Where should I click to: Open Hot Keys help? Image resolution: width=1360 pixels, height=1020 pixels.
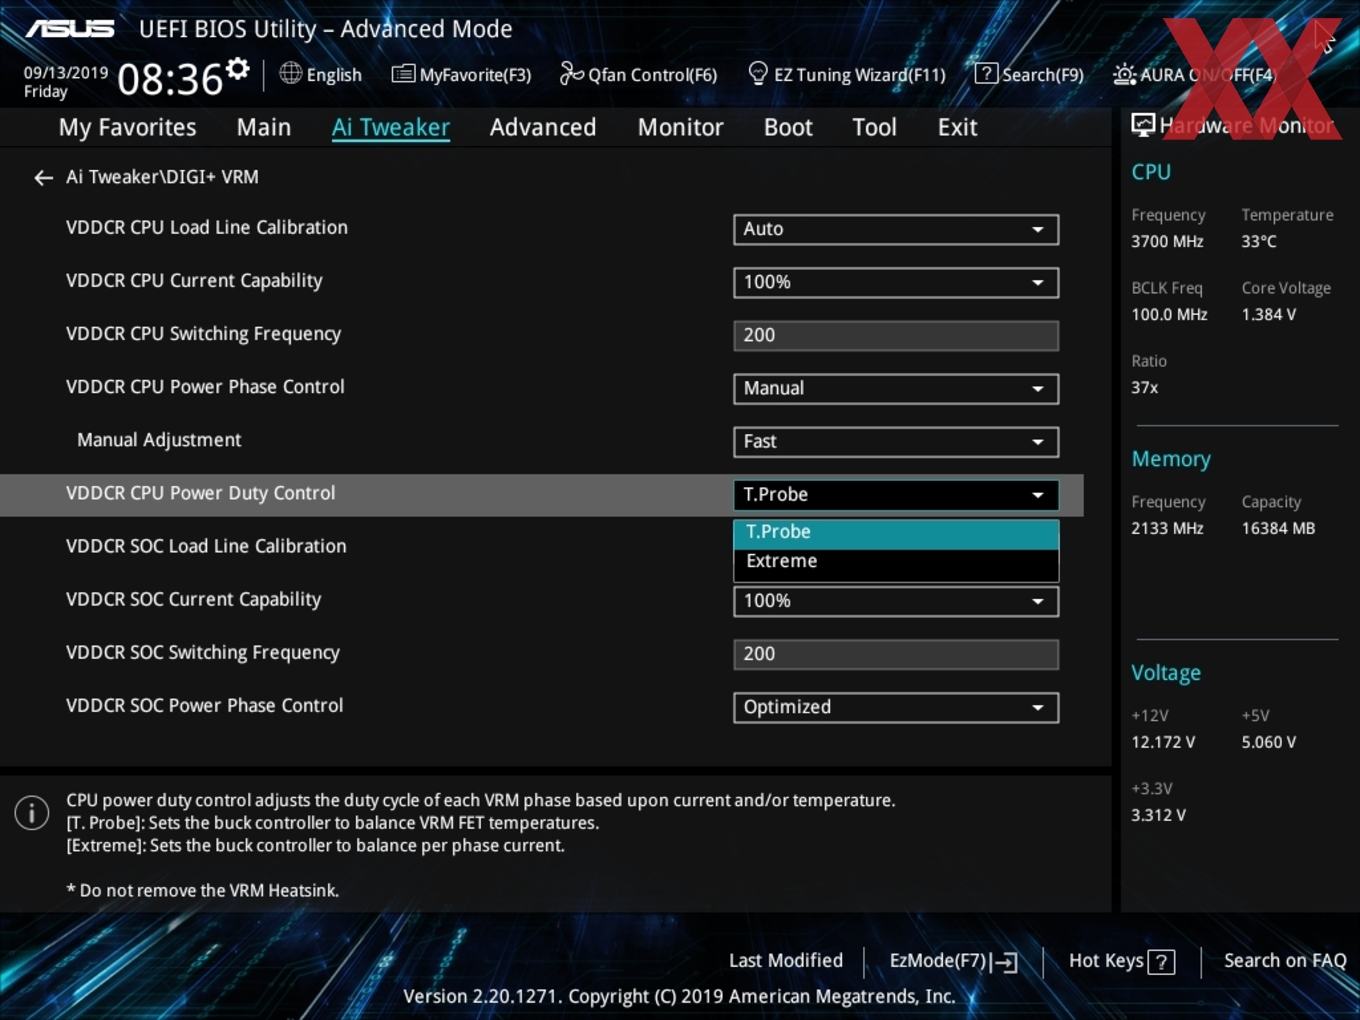coord(1121,961)
